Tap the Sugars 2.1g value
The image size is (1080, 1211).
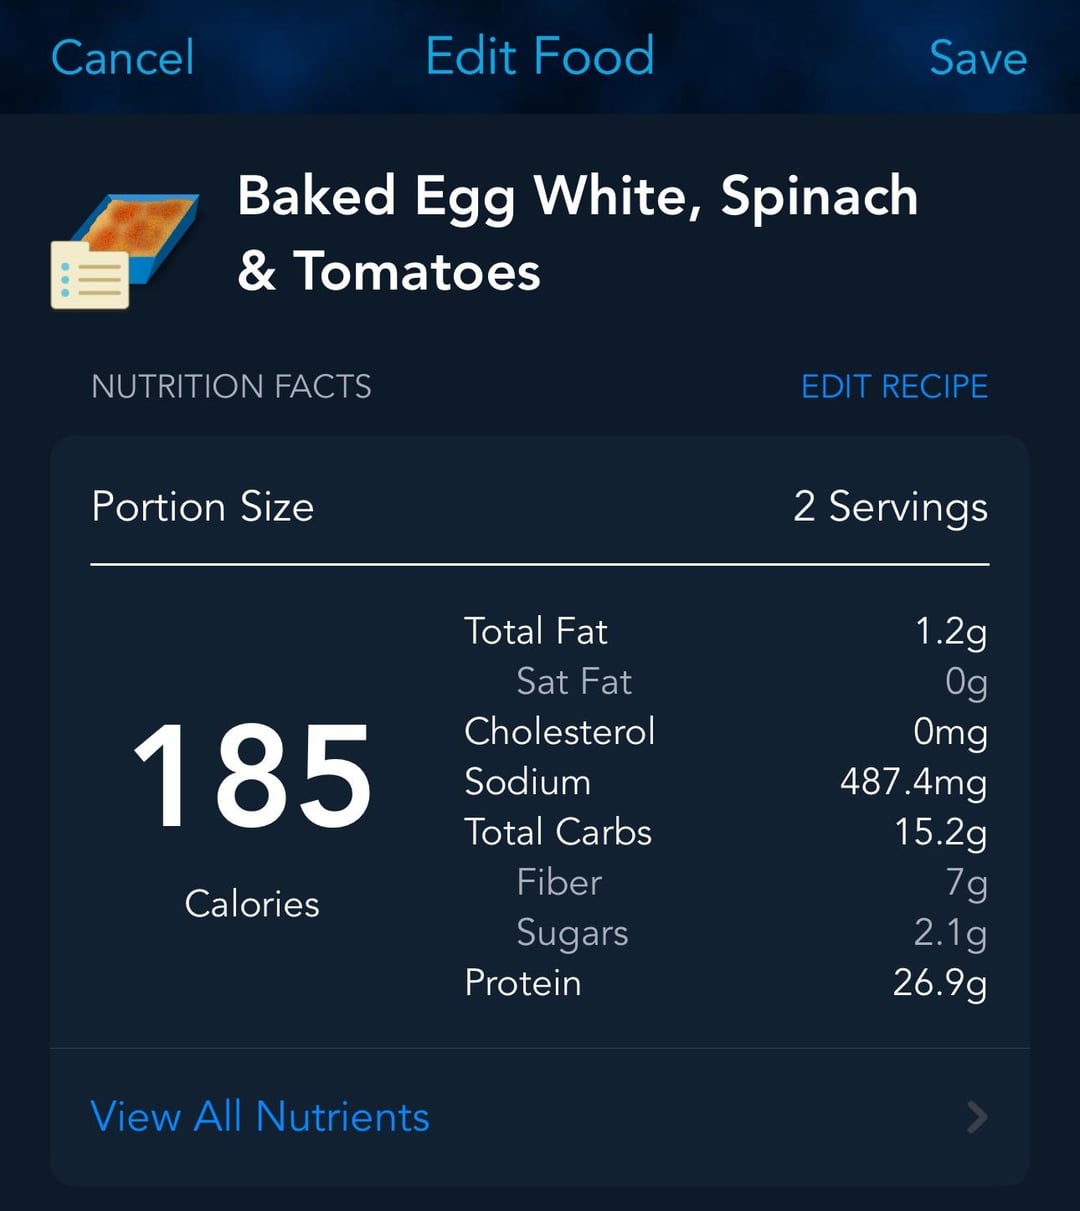[949, 933]
